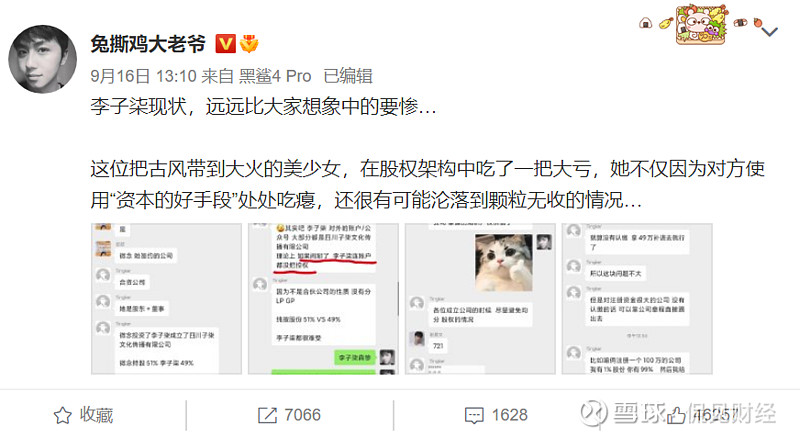Click the orange verified V badge
The height and width of the screenshot is (438, 800).
click(x=225, y=44)
